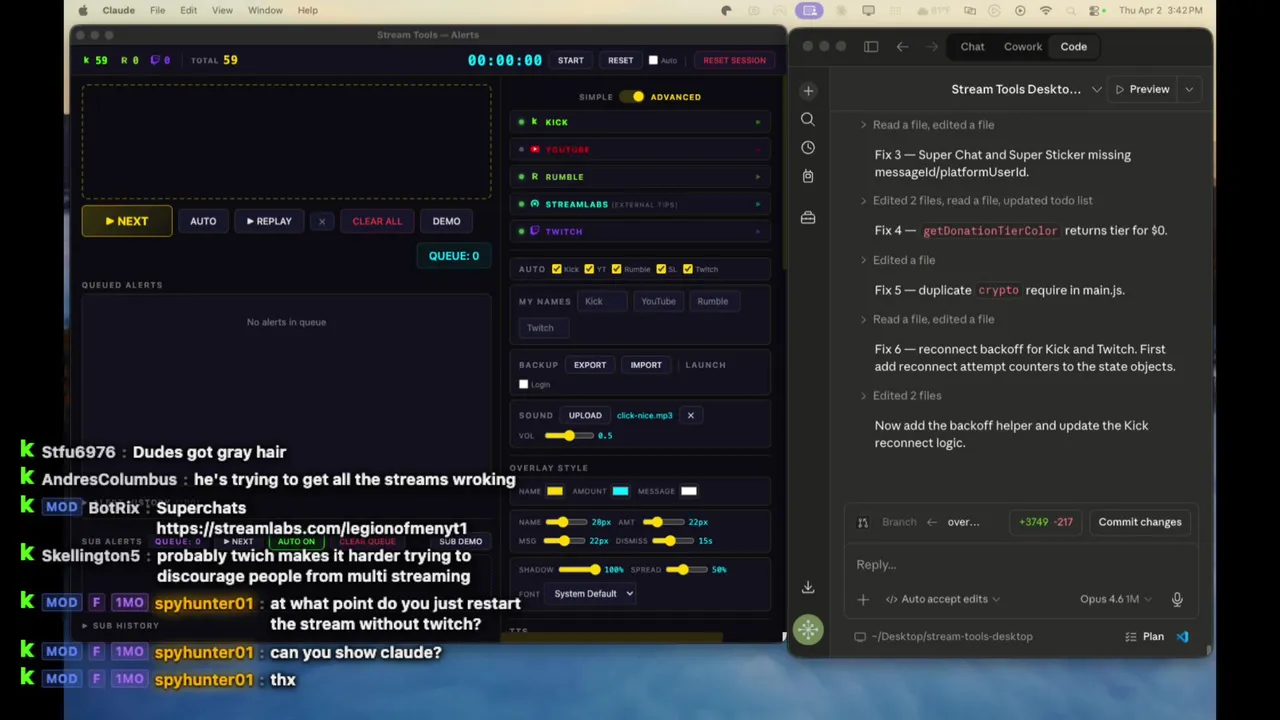
Task: Click the git branch icon
Action: (863, 522)
